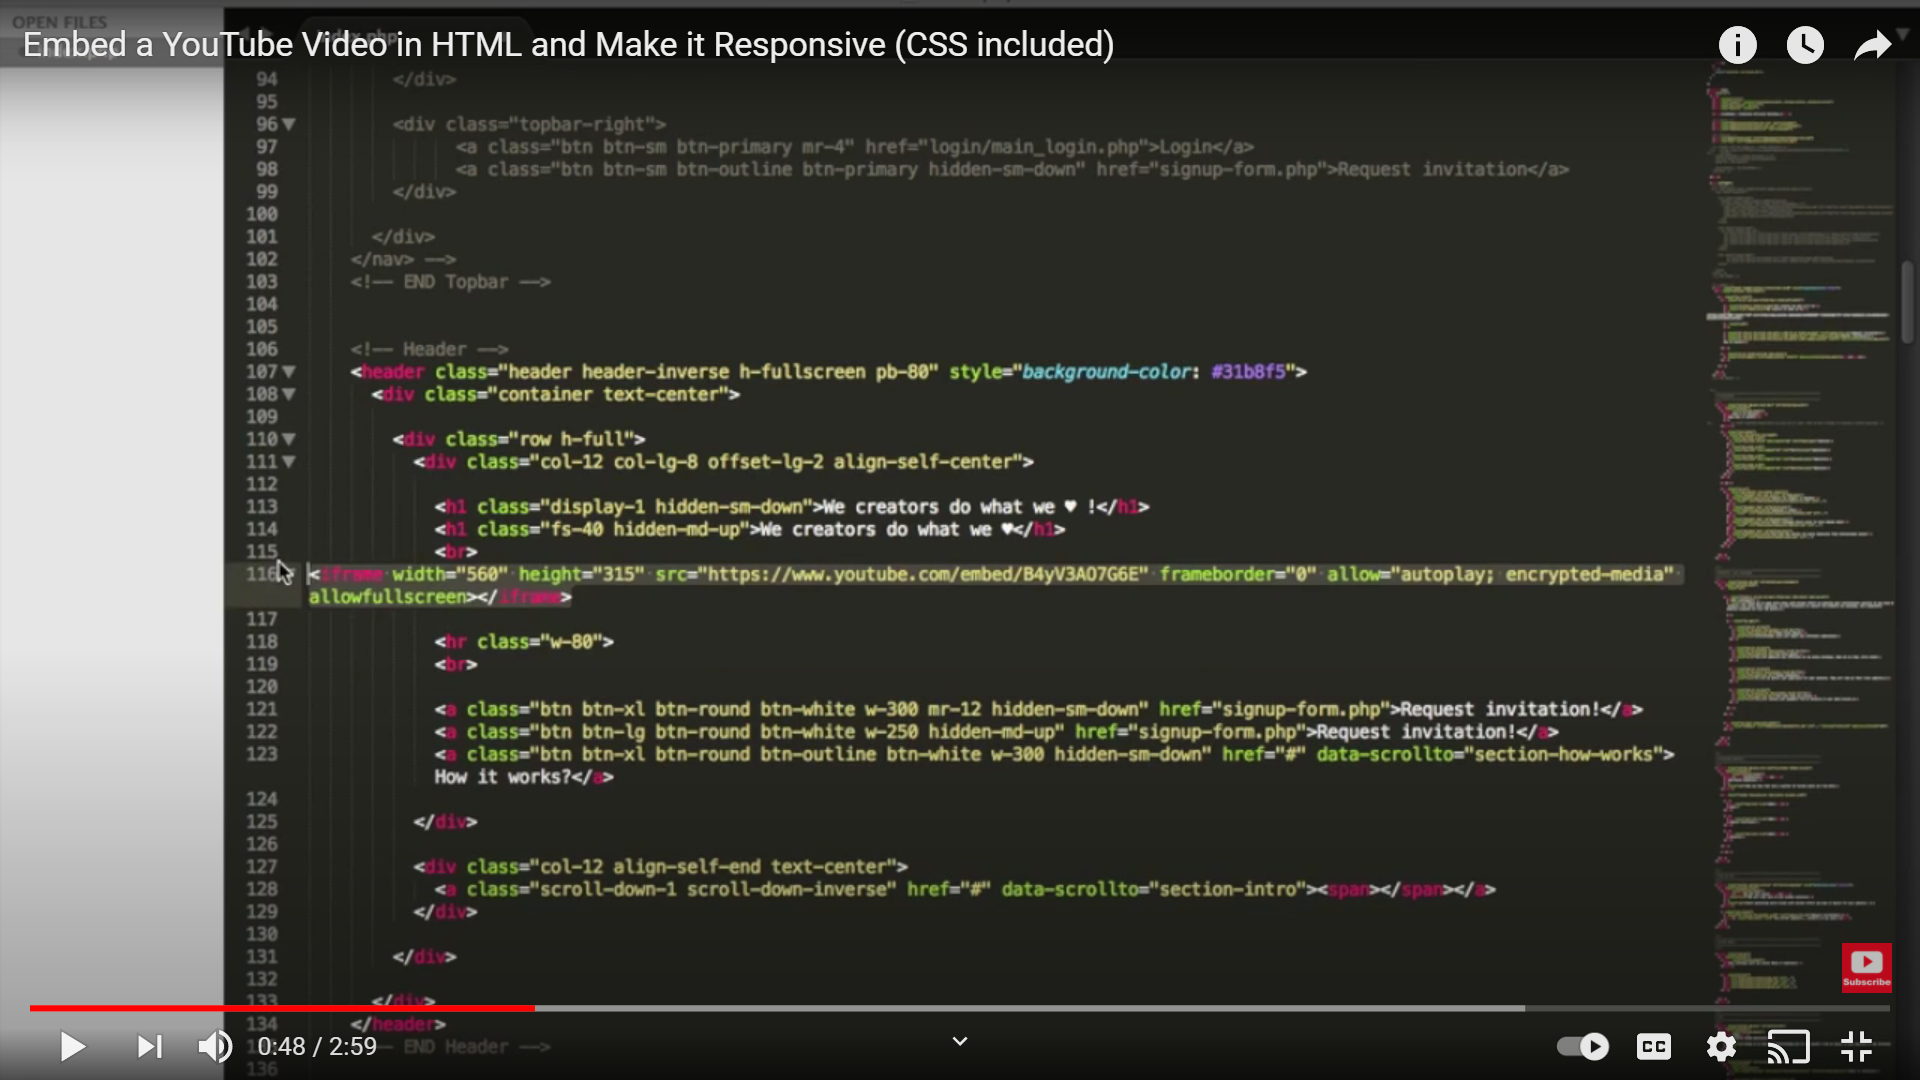This screenshot has height=1080, width=1920.
Task: Click the 'END Topbar' comment line
Action: click(x=450, y=282)
